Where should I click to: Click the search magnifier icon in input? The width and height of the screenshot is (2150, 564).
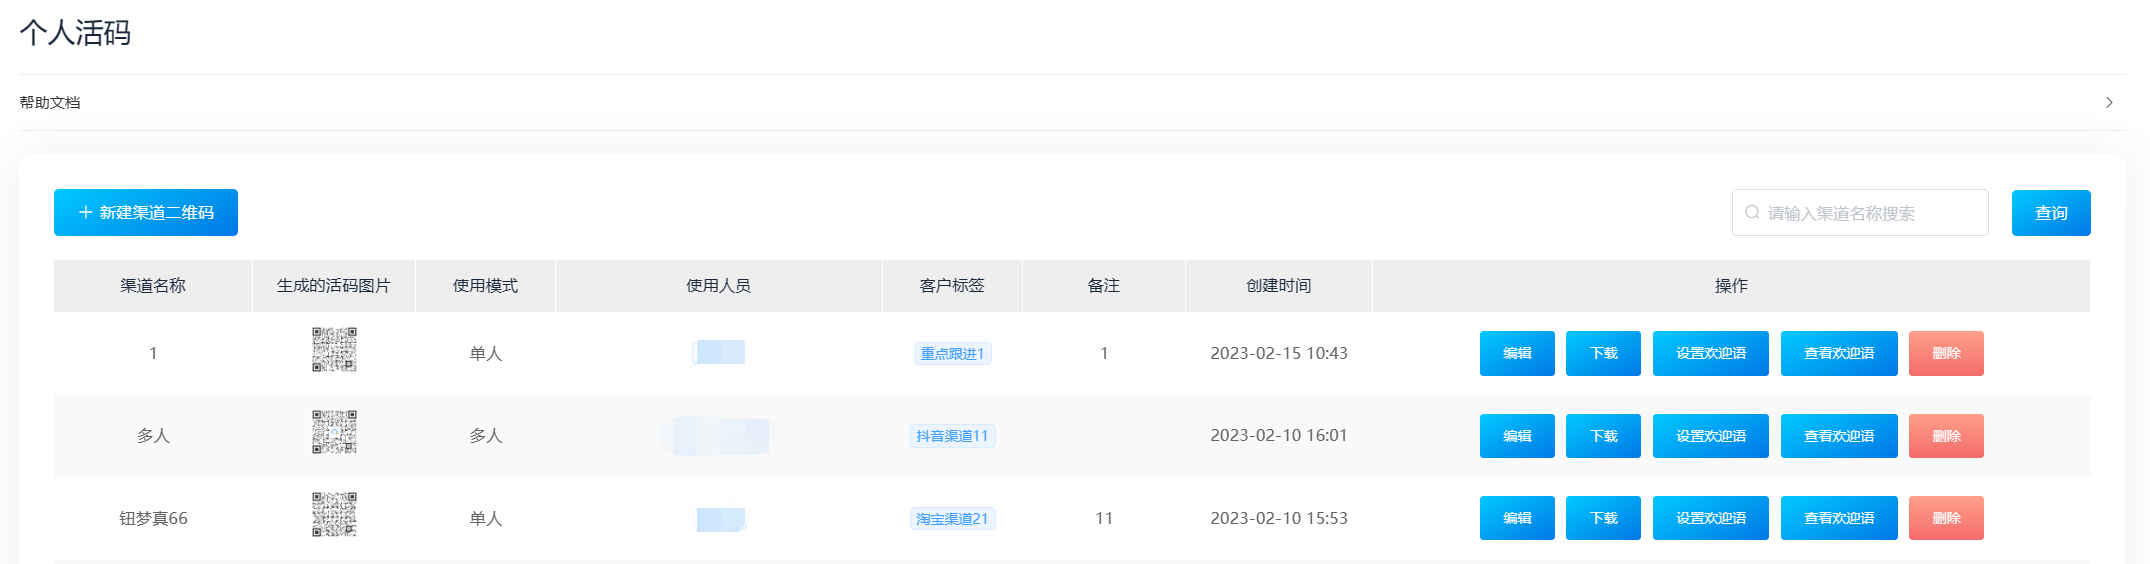(x=1752, y=213)
